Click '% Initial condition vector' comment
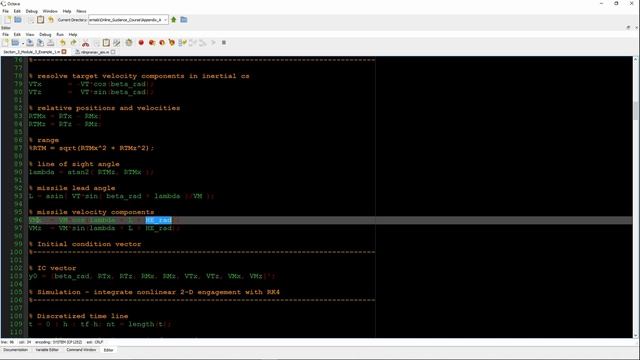Image resolution: width=640 pixels, height=360 pixels. [x=85, y=244]
